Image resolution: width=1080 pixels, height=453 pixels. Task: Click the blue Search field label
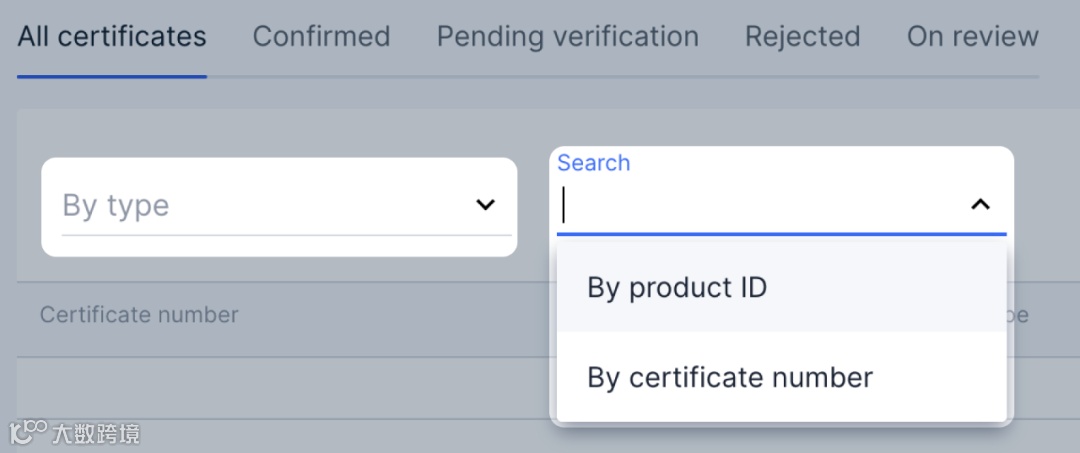593,163
